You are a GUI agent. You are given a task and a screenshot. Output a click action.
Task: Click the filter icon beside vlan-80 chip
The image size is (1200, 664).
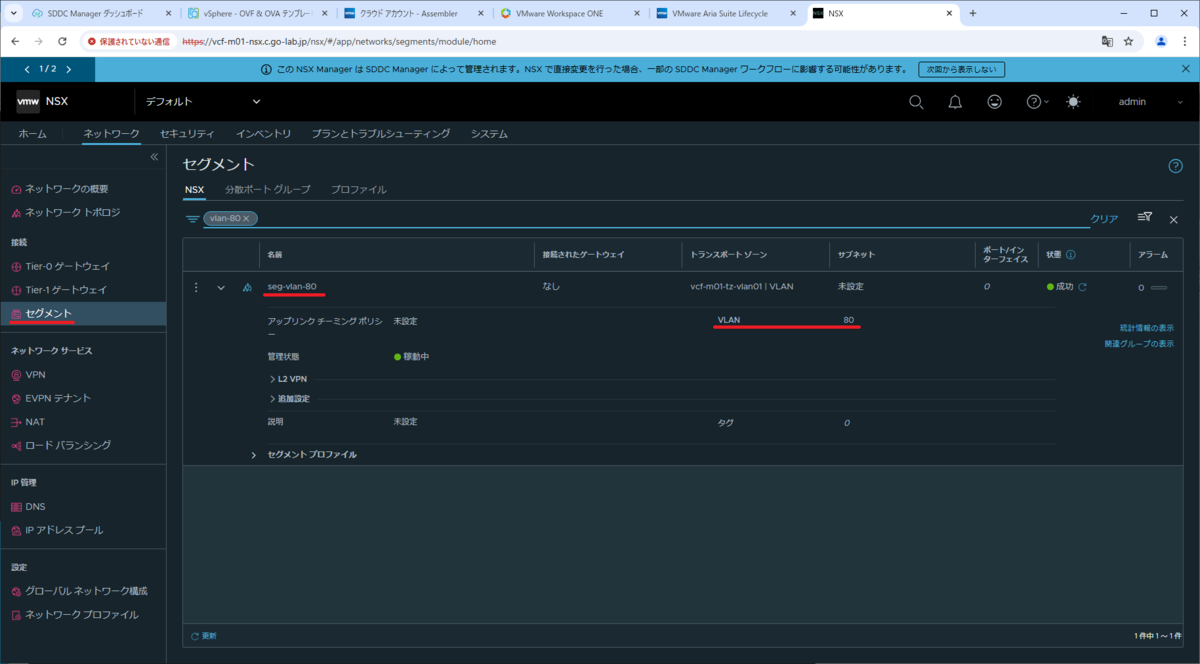click(x=192, y=218)
